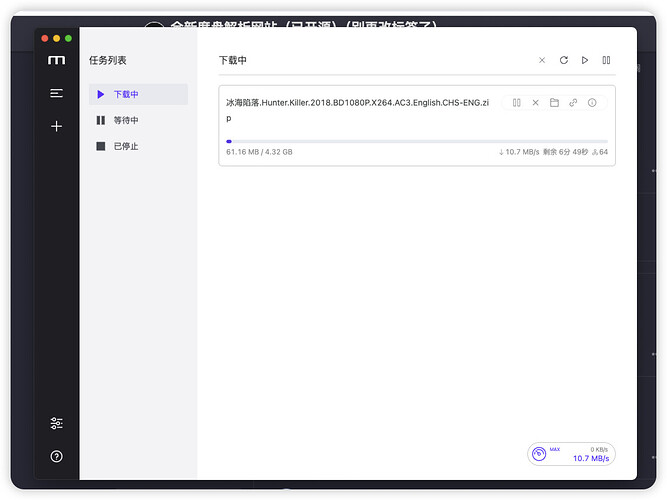Open the task list menu icon in sidebar
The height and width of the screenshot is (500, 667).
(56, 93)
